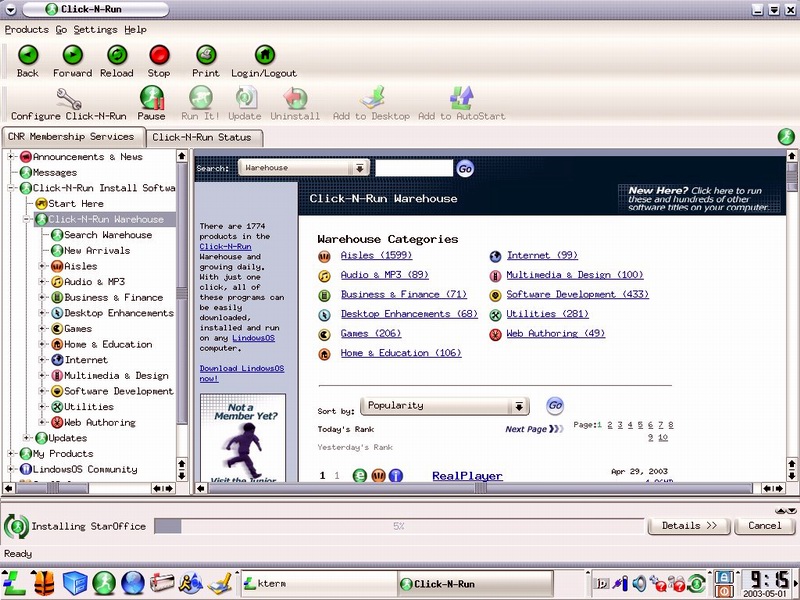800x600 pixels.
Task: Open the Settings menu
Action: [x=95, y=30]
